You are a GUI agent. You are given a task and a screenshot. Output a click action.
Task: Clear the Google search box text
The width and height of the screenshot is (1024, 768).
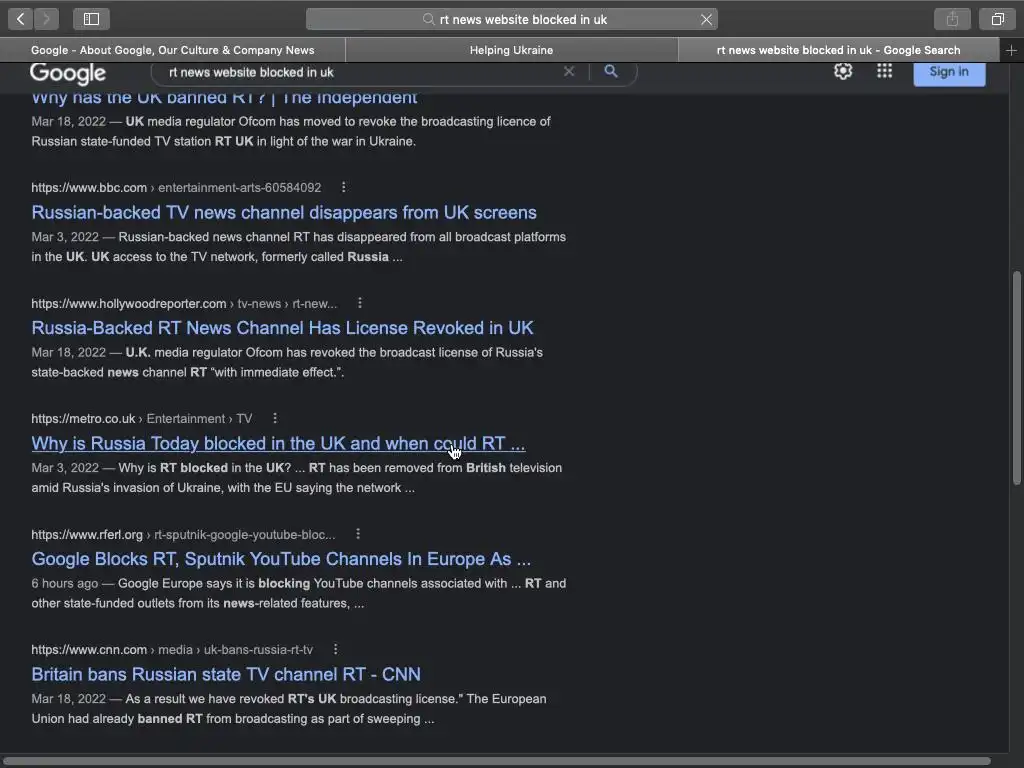[x=569, y=71]
